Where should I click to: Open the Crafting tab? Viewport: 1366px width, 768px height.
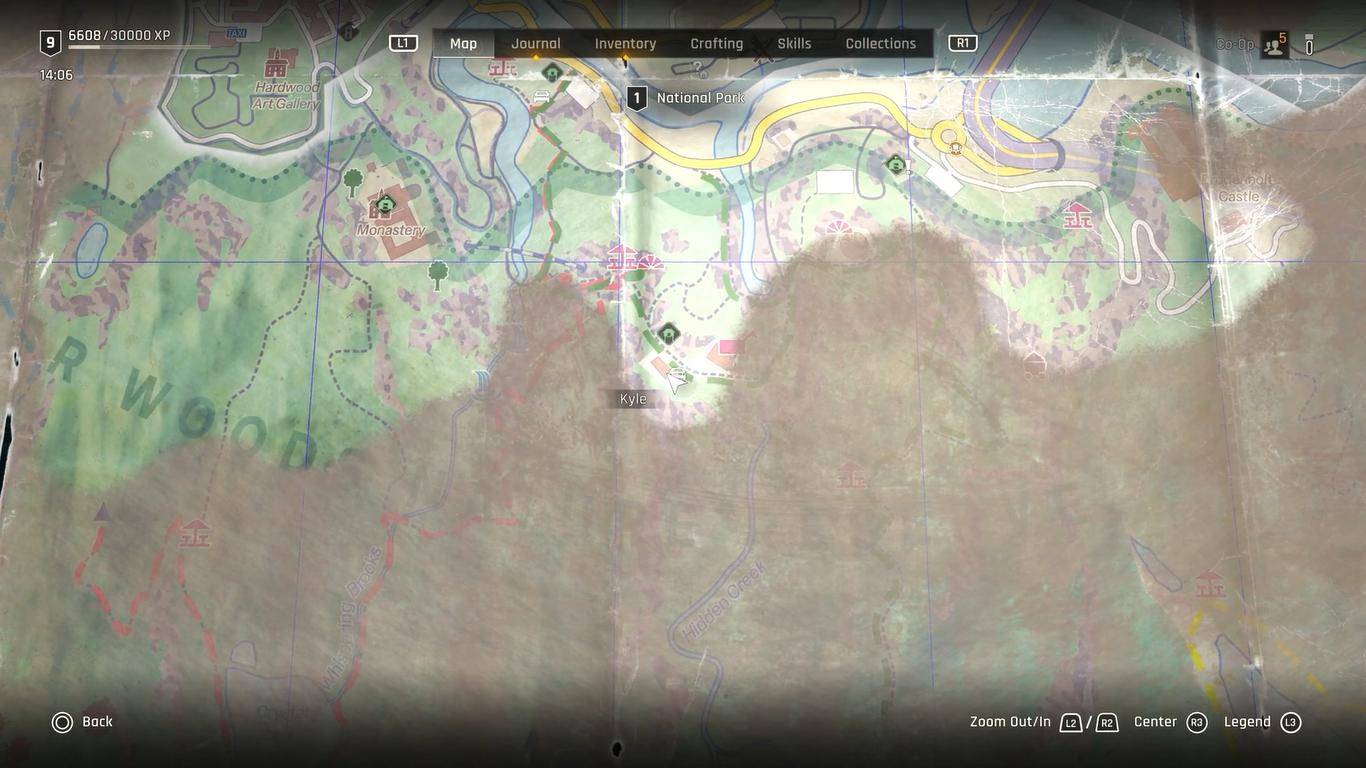coord(717,44)
